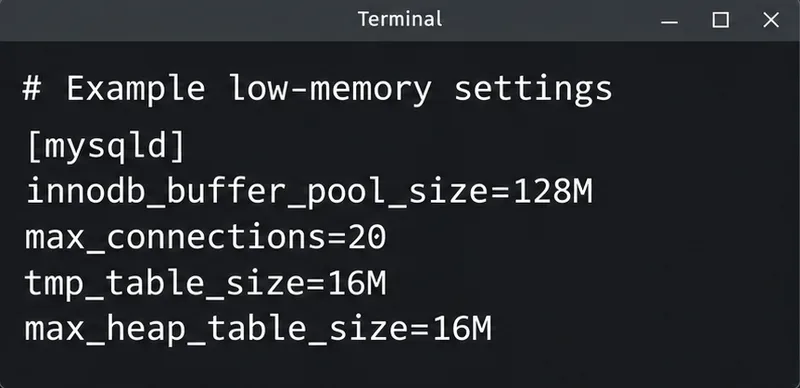Click the 16M value of max_heap_table_size
Image resolution: width=800 pixels, height=388 pixels.
[462, 328]
